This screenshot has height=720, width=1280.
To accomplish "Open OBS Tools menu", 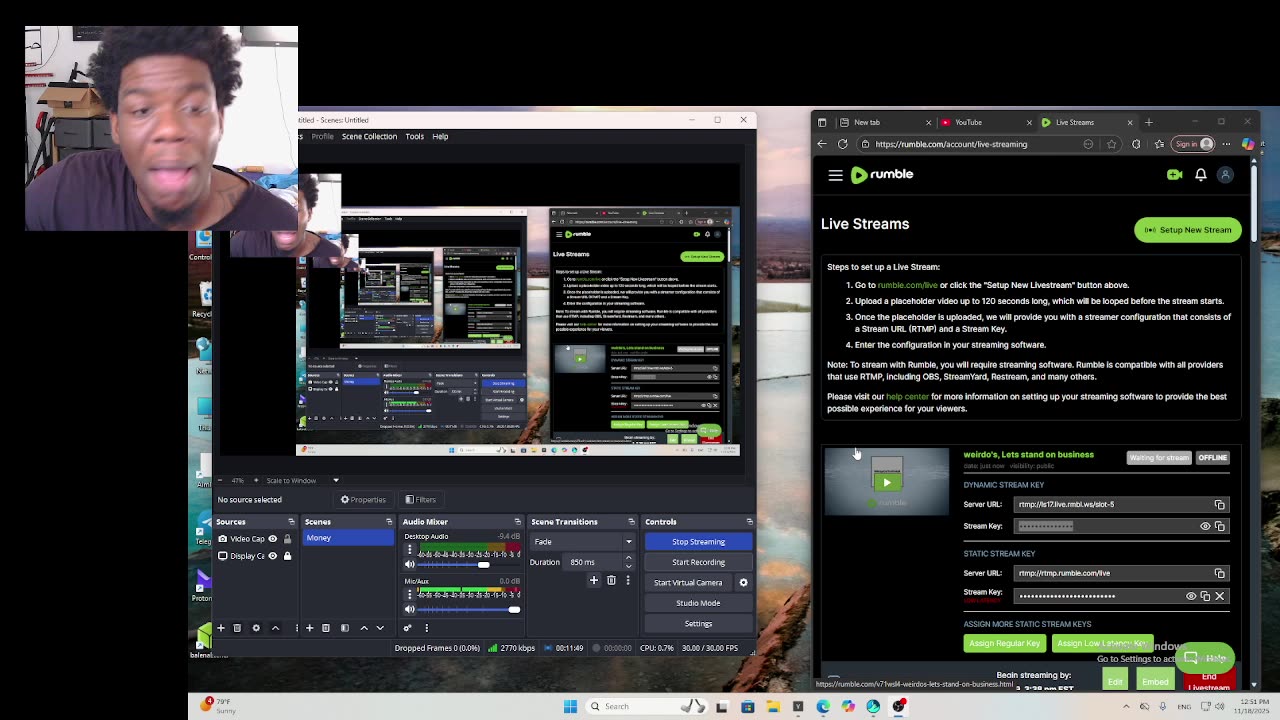I will click(414, 136).
